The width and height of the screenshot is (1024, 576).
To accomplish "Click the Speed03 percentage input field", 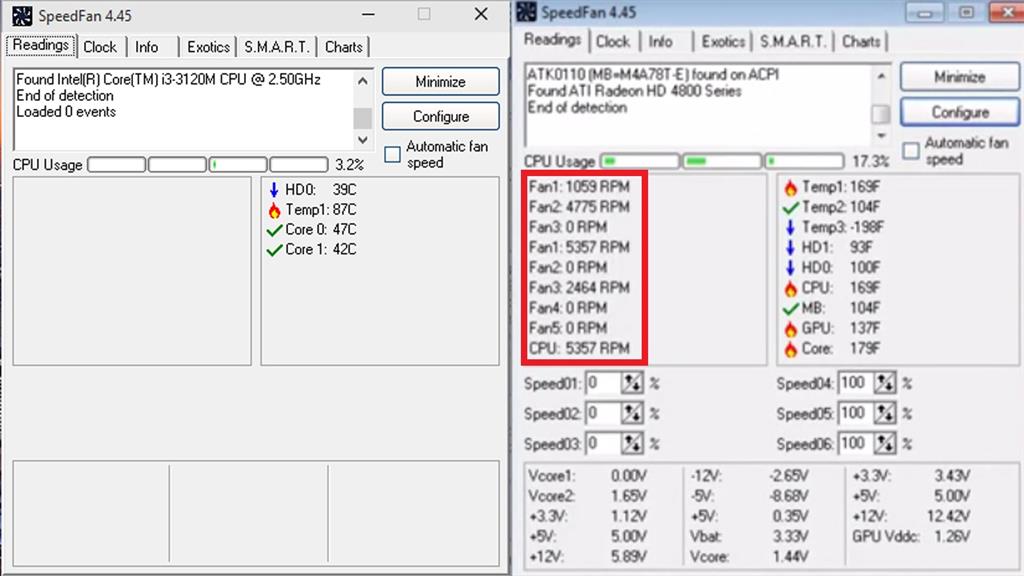I will [603, 444].
